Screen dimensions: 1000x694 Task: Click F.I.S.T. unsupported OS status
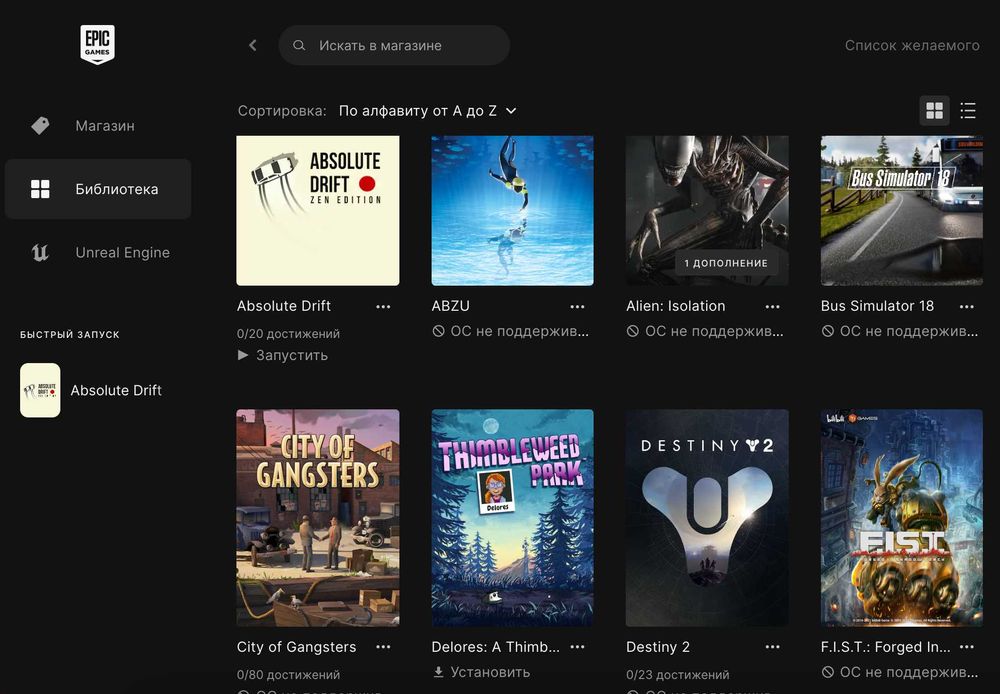click(x=899, y=672)
